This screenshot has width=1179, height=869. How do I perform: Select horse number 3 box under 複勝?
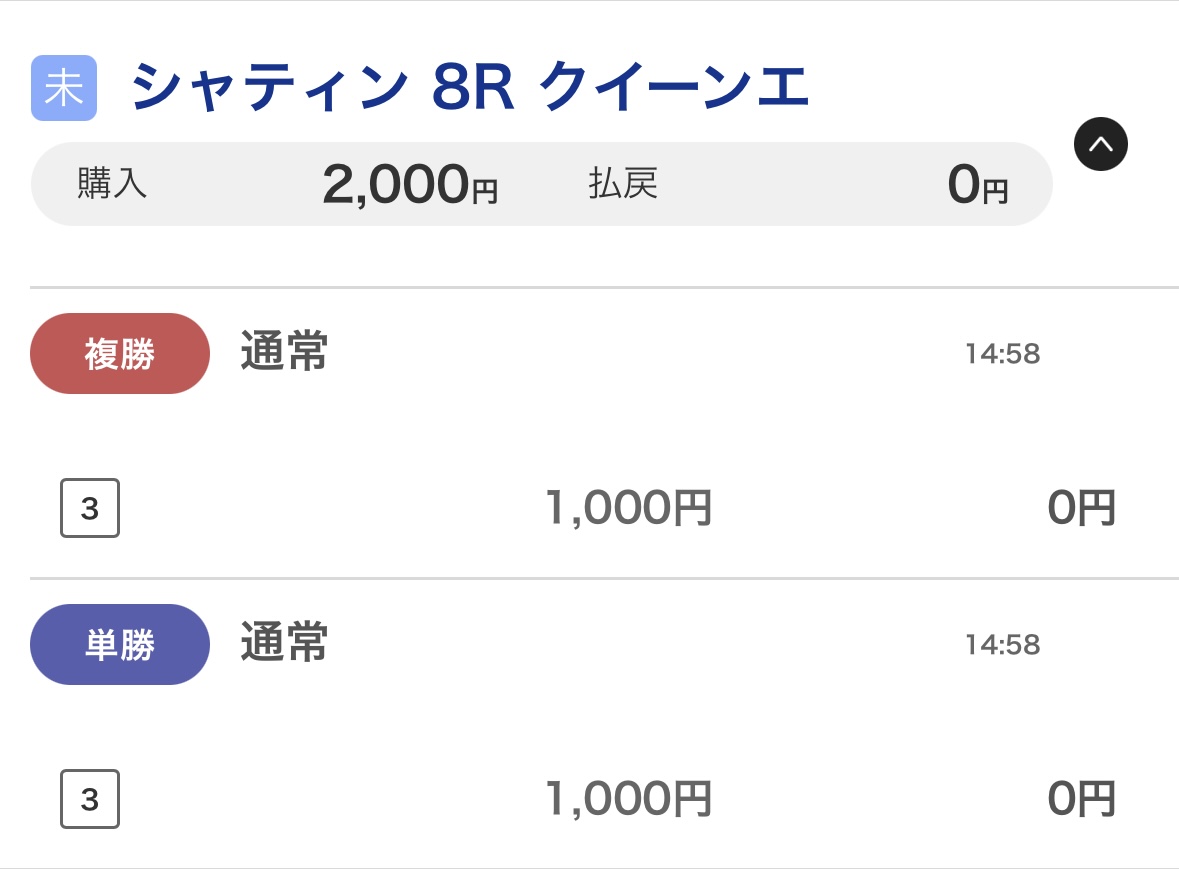click(90, 509)
